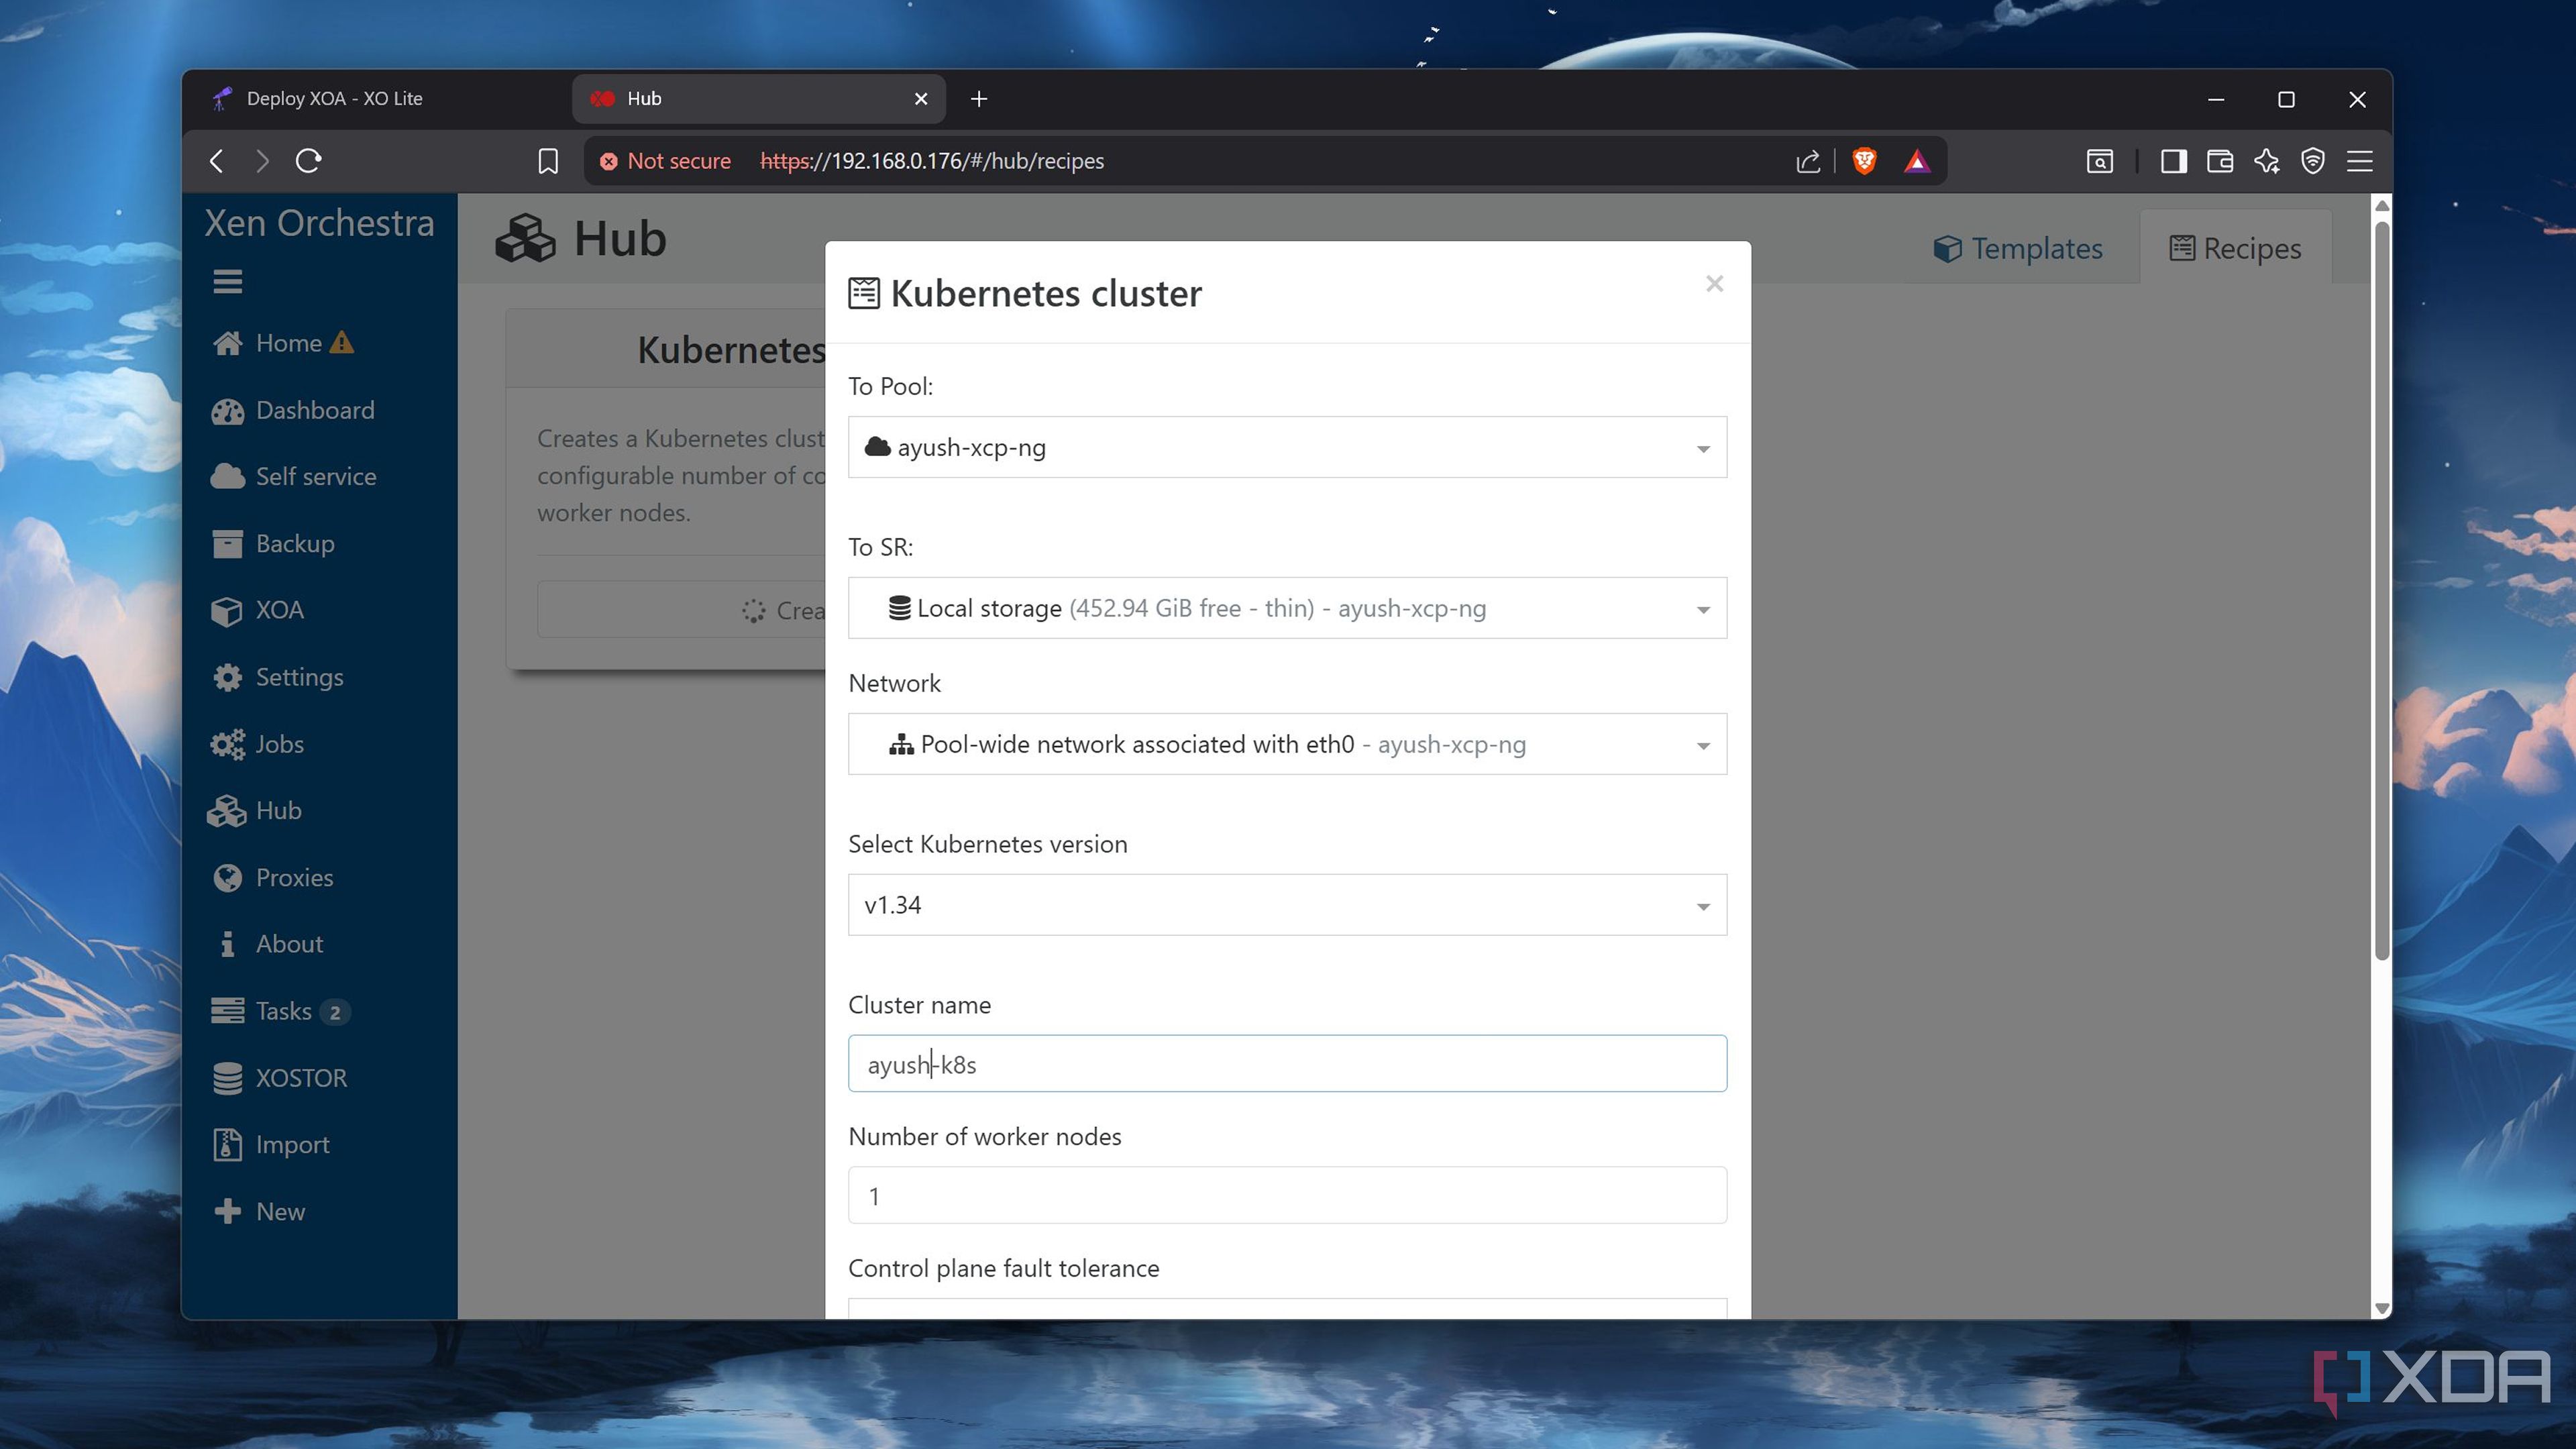
Task: View Tasks list with 2 pending
Action: coord(280,1011)
